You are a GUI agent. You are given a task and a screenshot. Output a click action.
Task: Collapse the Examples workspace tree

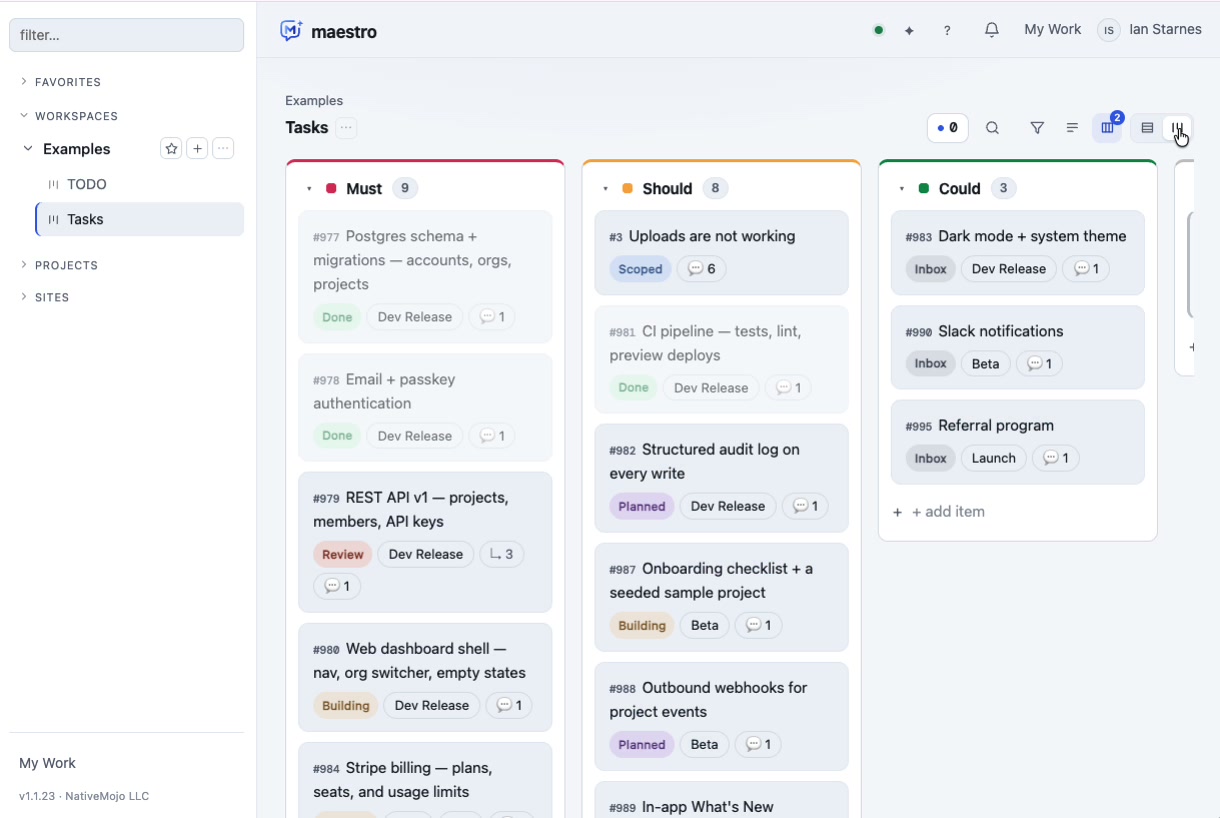[28, 149]
